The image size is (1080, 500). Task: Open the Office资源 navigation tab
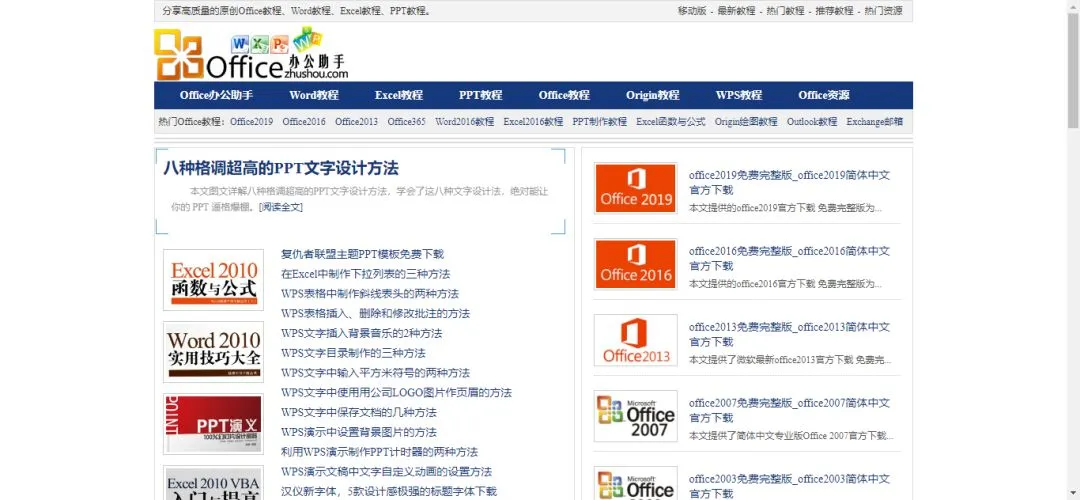(824, 95)
